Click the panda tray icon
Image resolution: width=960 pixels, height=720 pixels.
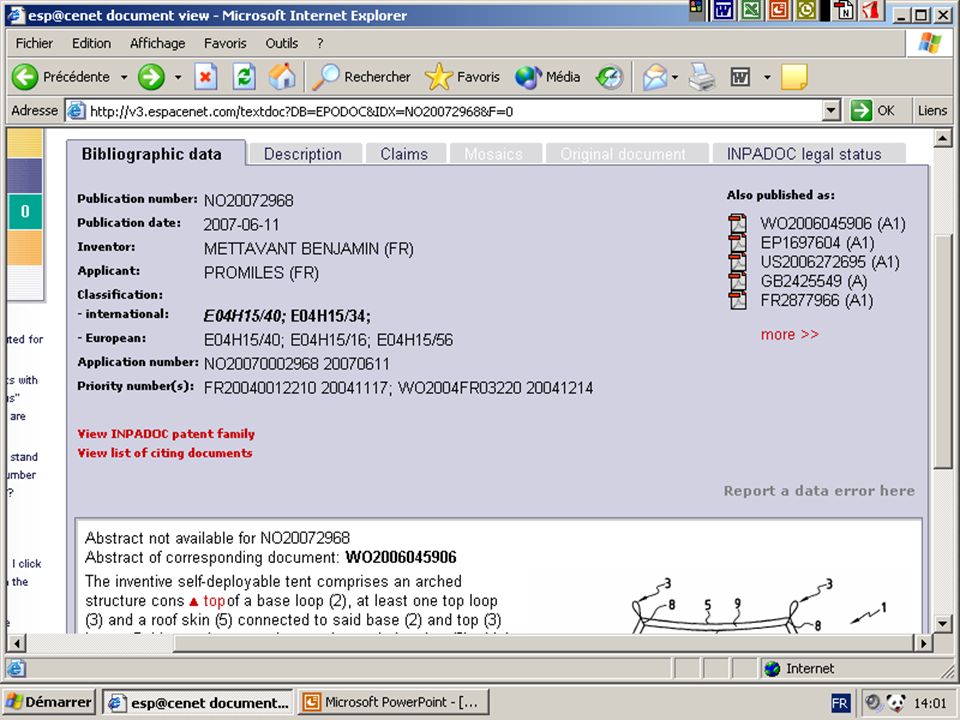pos(896,702)
